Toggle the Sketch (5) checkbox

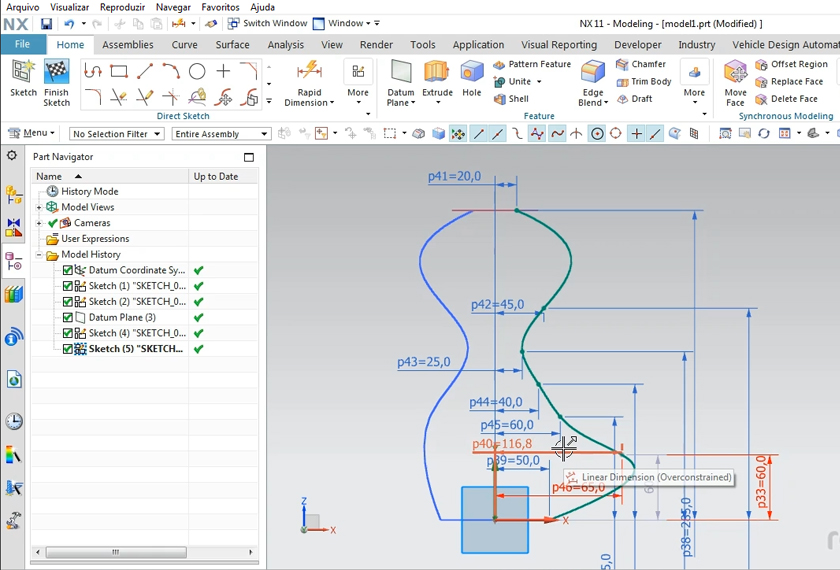pos(68,349)
